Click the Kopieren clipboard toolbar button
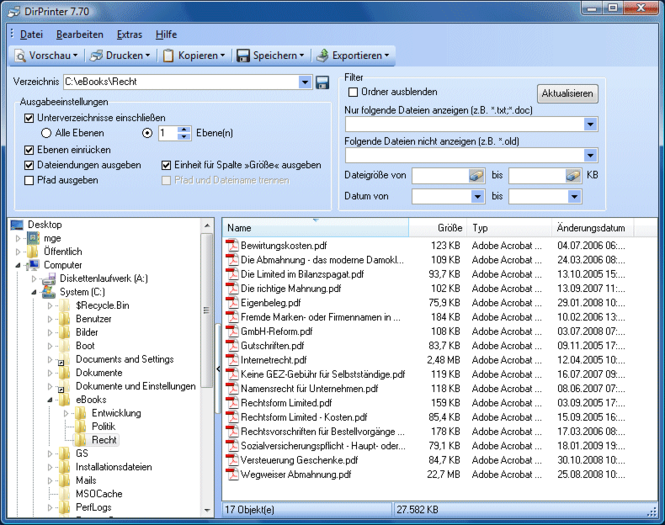 tap(194, 56)
